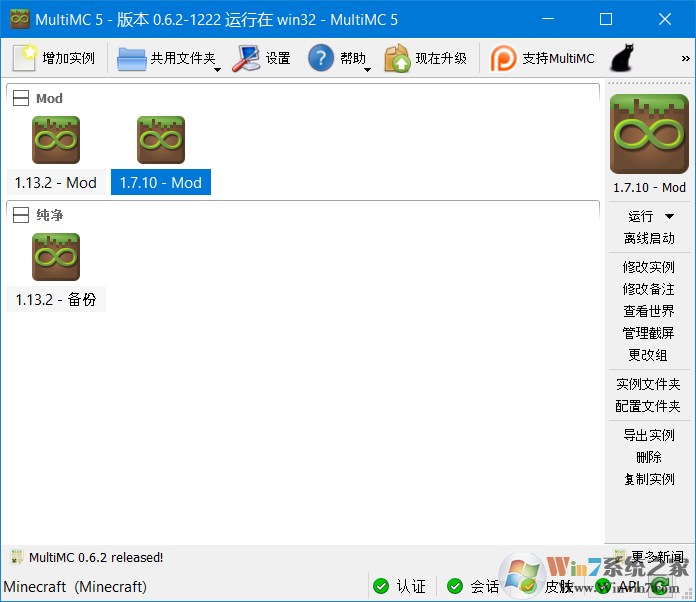
Task: Click the Update now (现在升级) icon
Action: pyautogui.click(x=397, y=58)
